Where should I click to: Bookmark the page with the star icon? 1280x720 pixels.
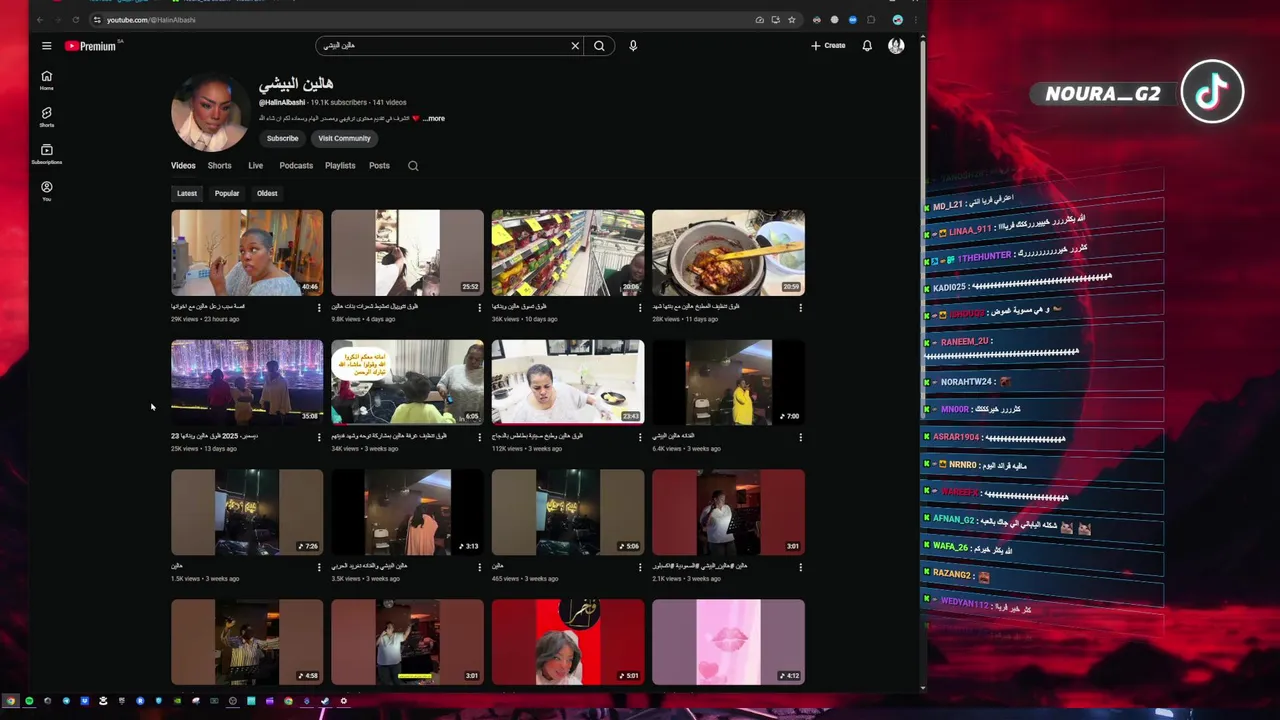click(791, 20)
